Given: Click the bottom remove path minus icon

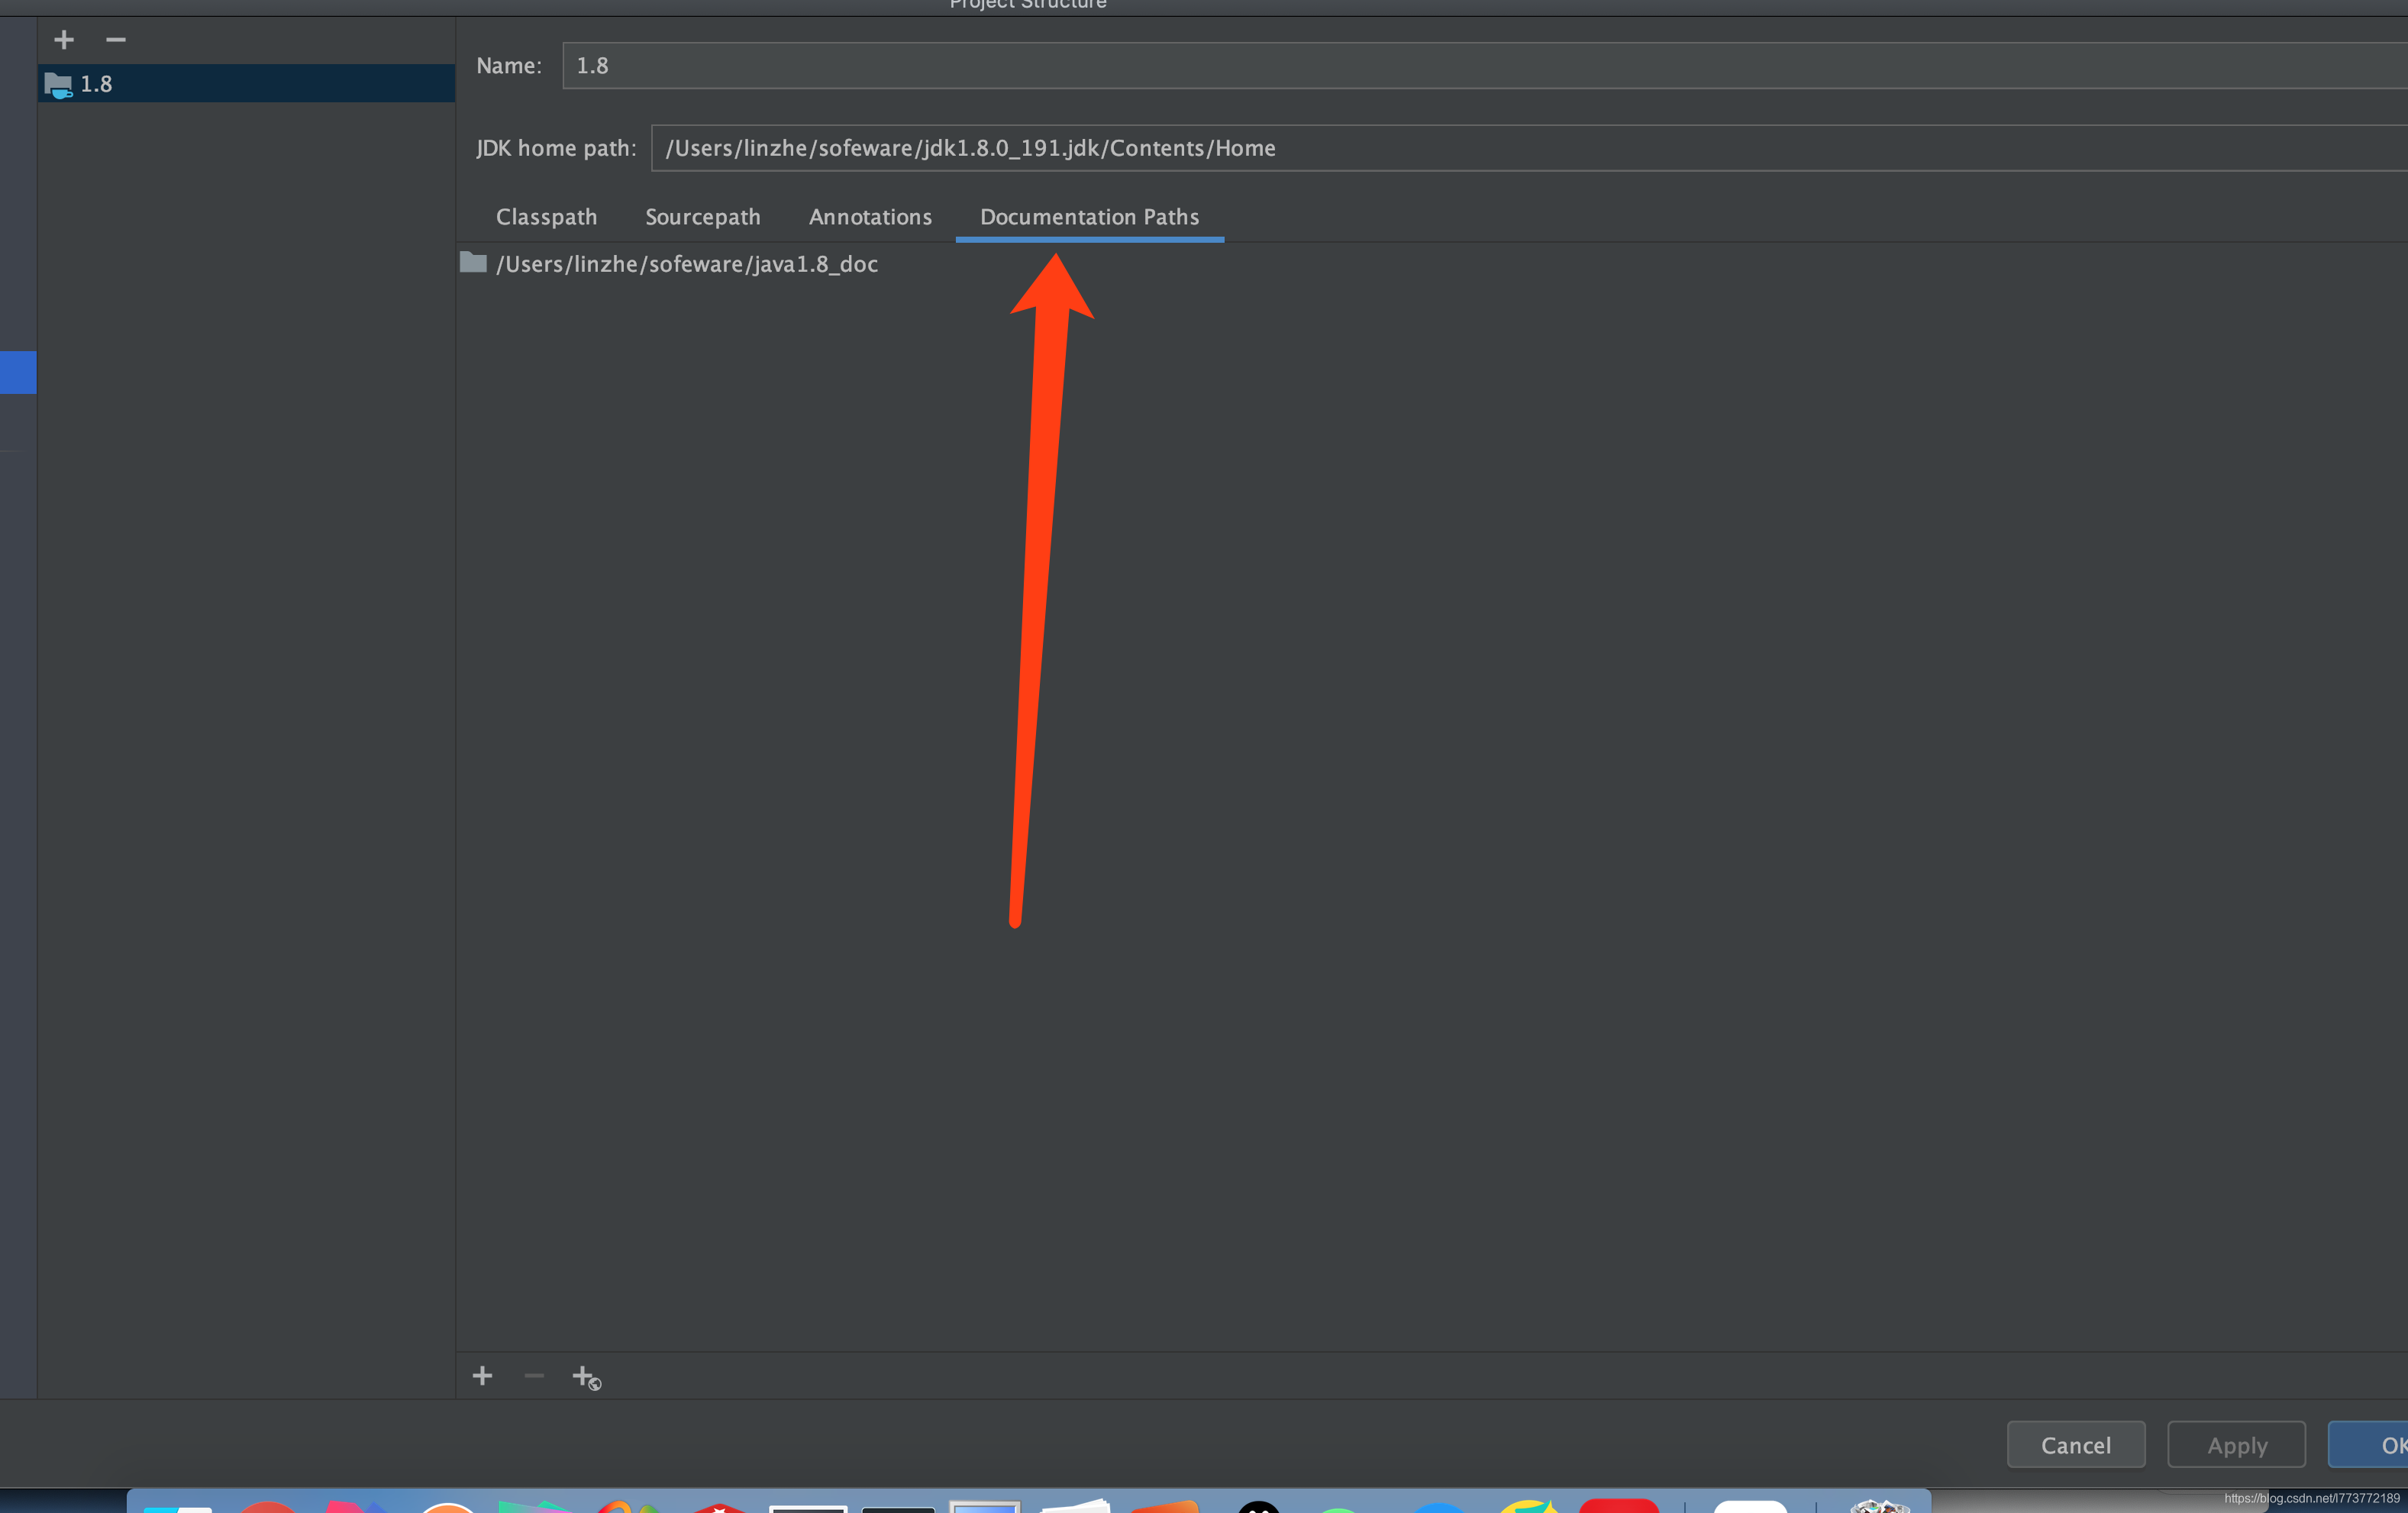Looking at the screenshot, I should coord(534,1376).
